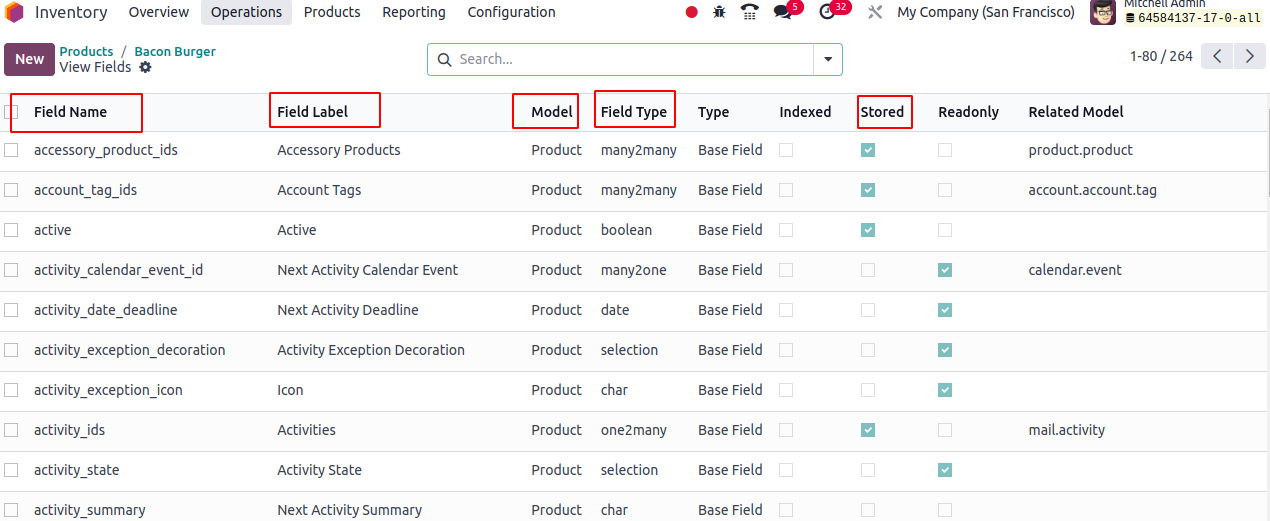This screenshot has width=1270, height=521.
Task: Open the Reporting menu
Action: 414,13
